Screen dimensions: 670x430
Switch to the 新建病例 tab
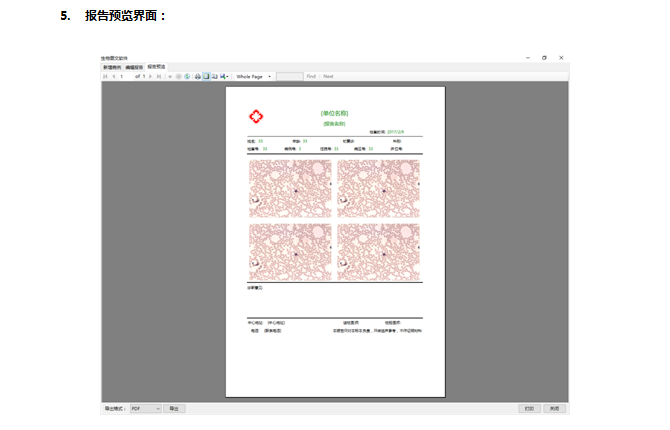[111, 67]
